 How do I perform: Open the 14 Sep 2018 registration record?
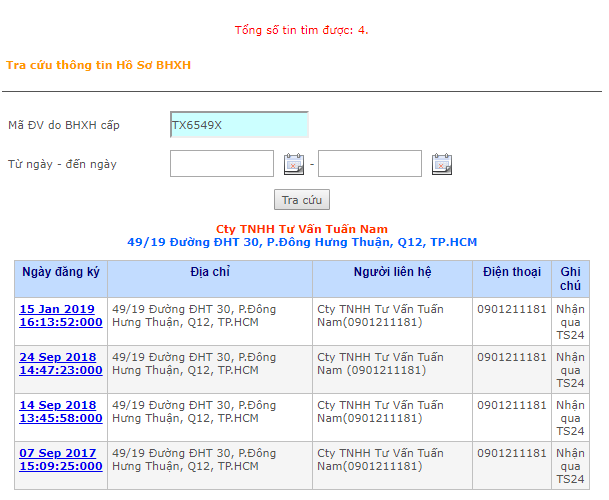[x=60, y=412]
